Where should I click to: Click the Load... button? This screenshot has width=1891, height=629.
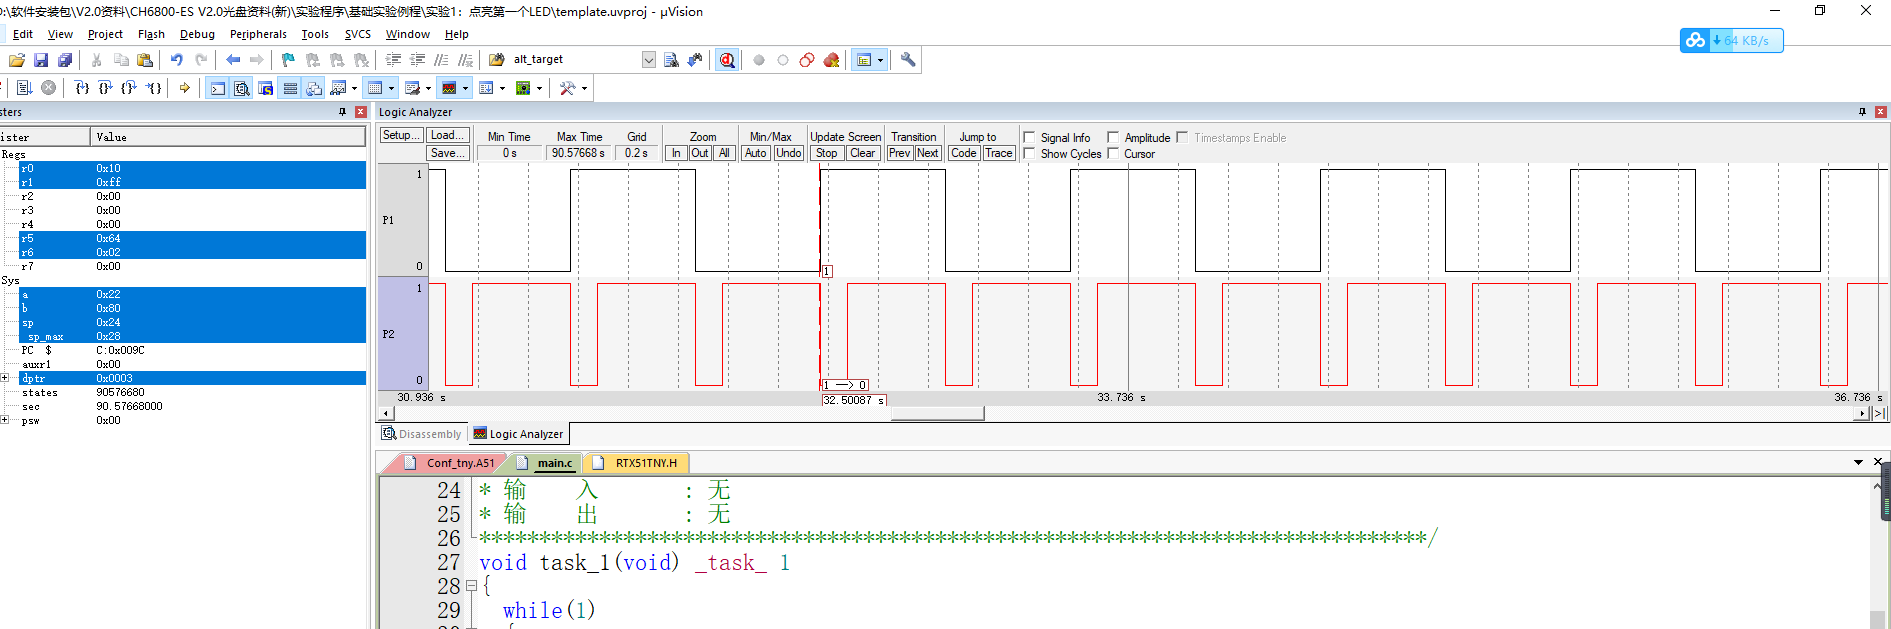click(x=447, y=135)
